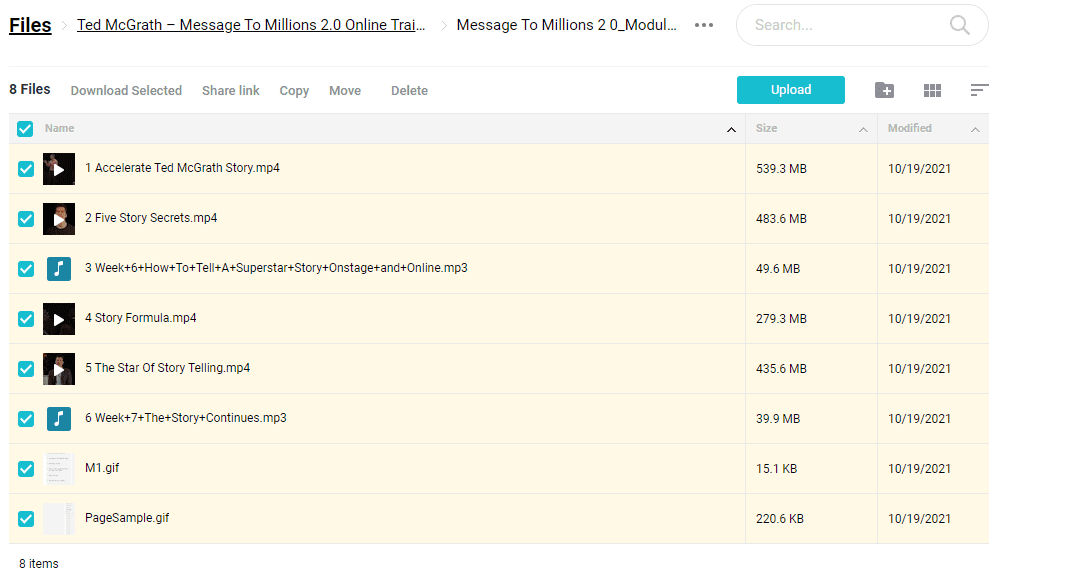Sort by Size column arrow
1081x580 pixels.
pos(863,130)
